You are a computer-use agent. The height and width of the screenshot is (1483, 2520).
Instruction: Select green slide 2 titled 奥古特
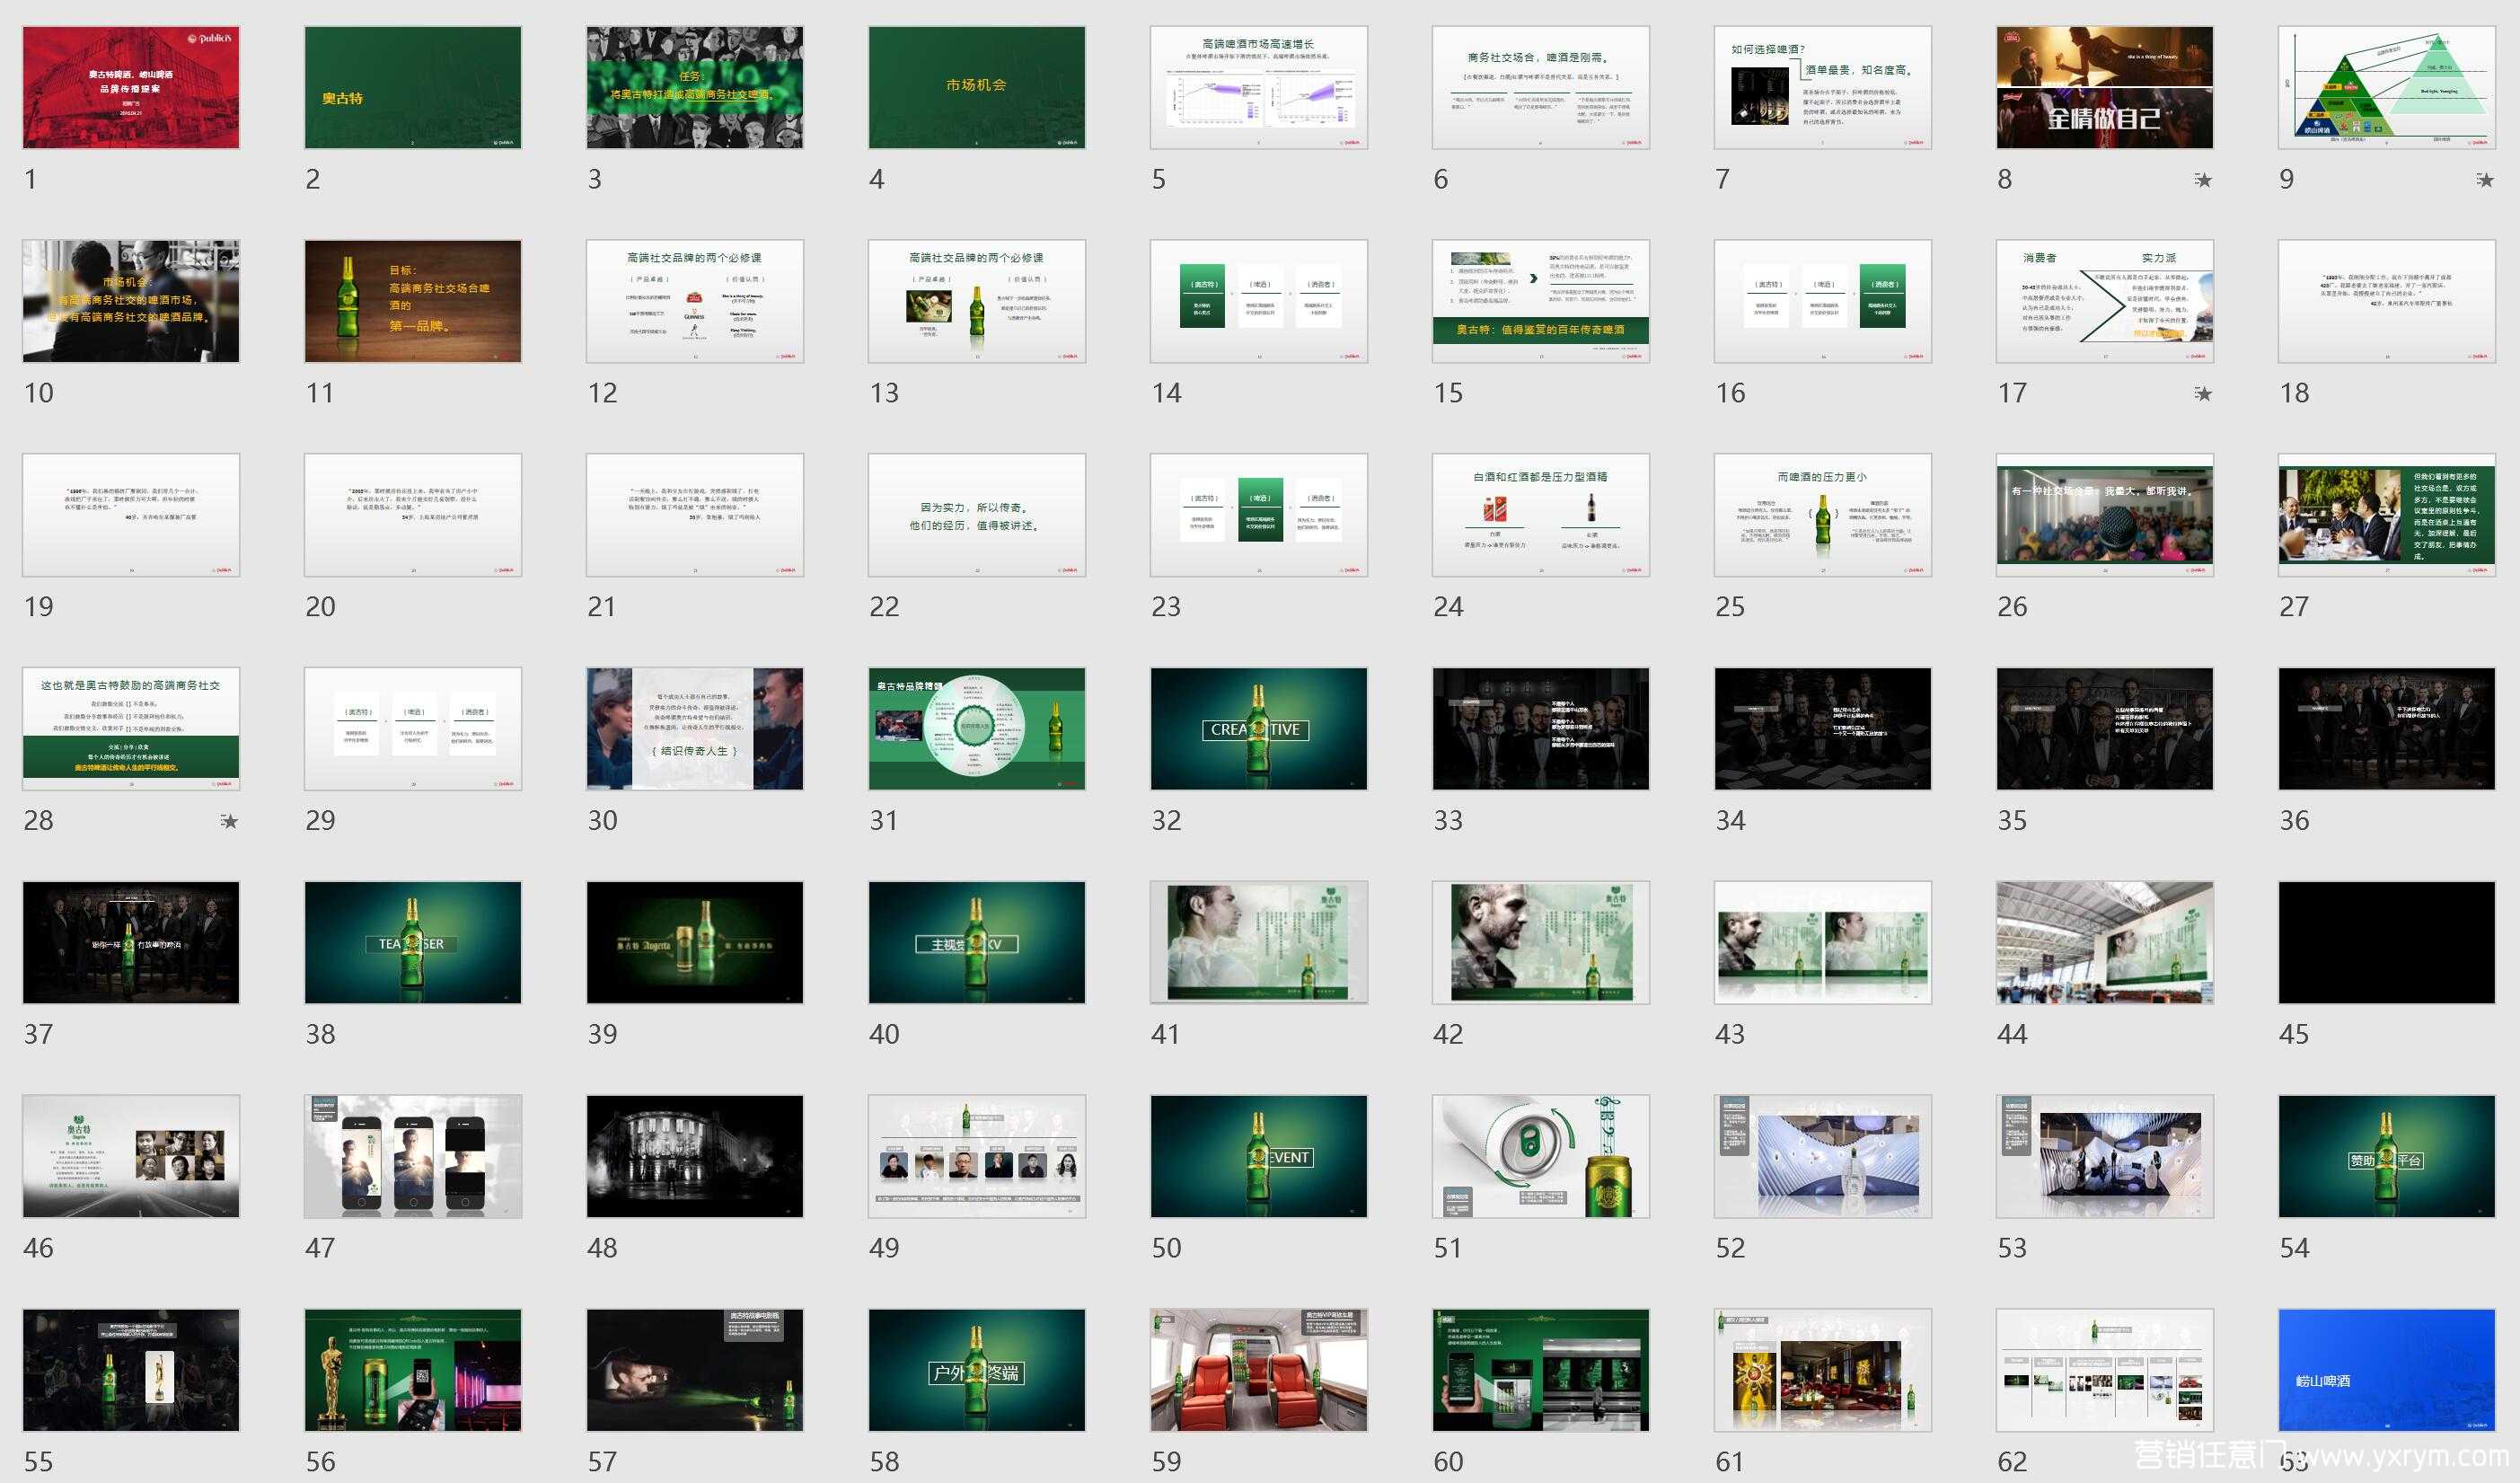coord(413,88)
